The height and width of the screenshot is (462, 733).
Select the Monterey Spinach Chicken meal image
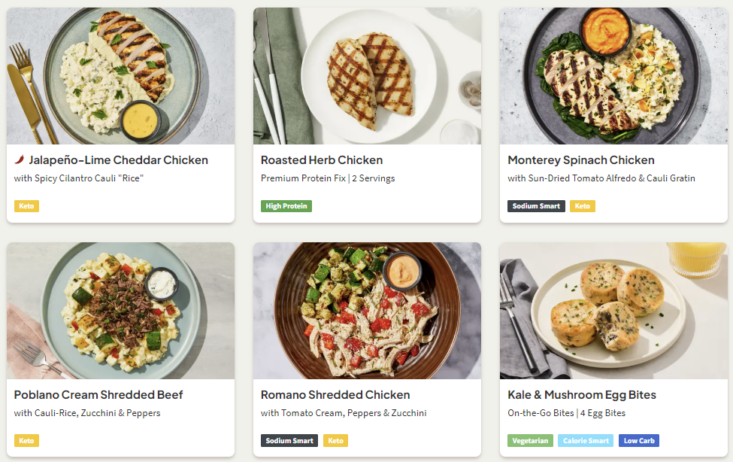(x=613, y=77)
